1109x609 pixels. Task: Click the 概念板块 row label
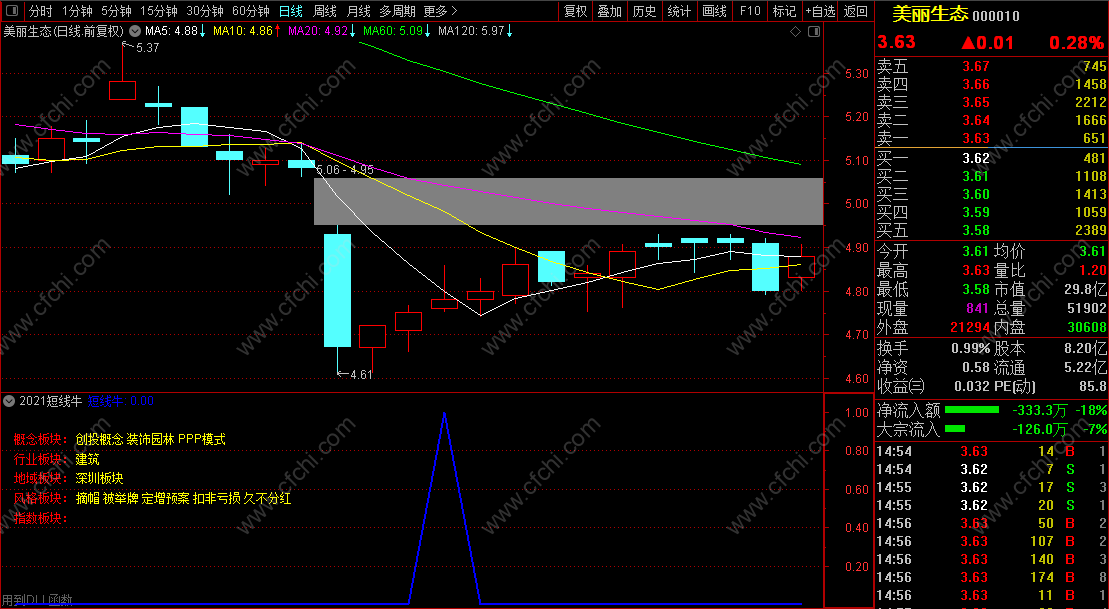point(41,439)
